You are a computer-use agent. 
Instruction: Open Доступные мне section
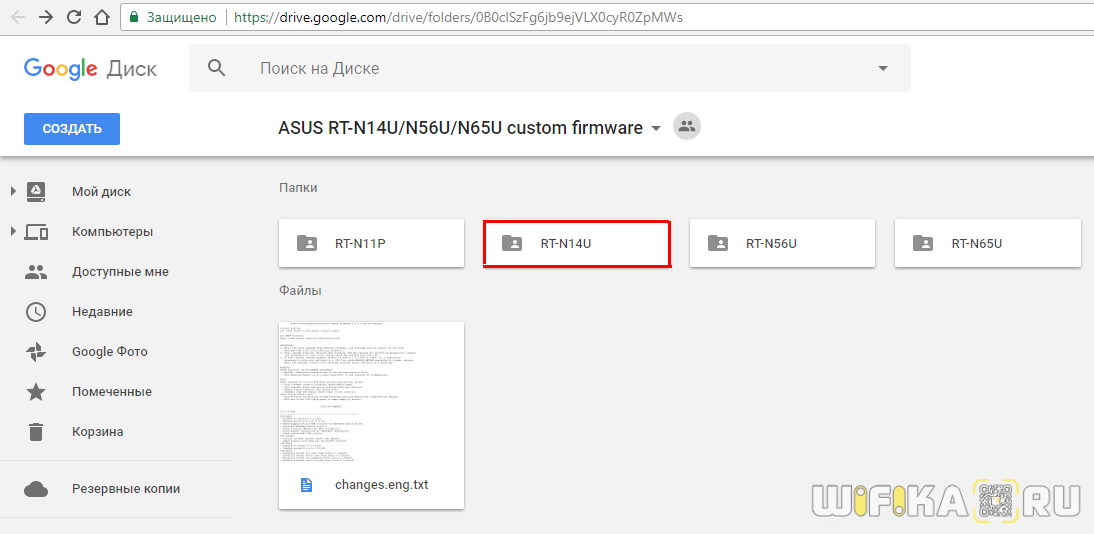[x=120, y=272]
